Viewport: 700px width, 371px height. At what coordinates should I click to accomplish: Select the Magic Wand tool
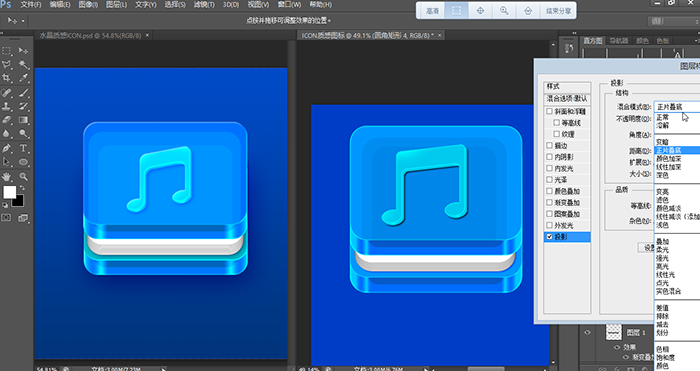[23, 64]
